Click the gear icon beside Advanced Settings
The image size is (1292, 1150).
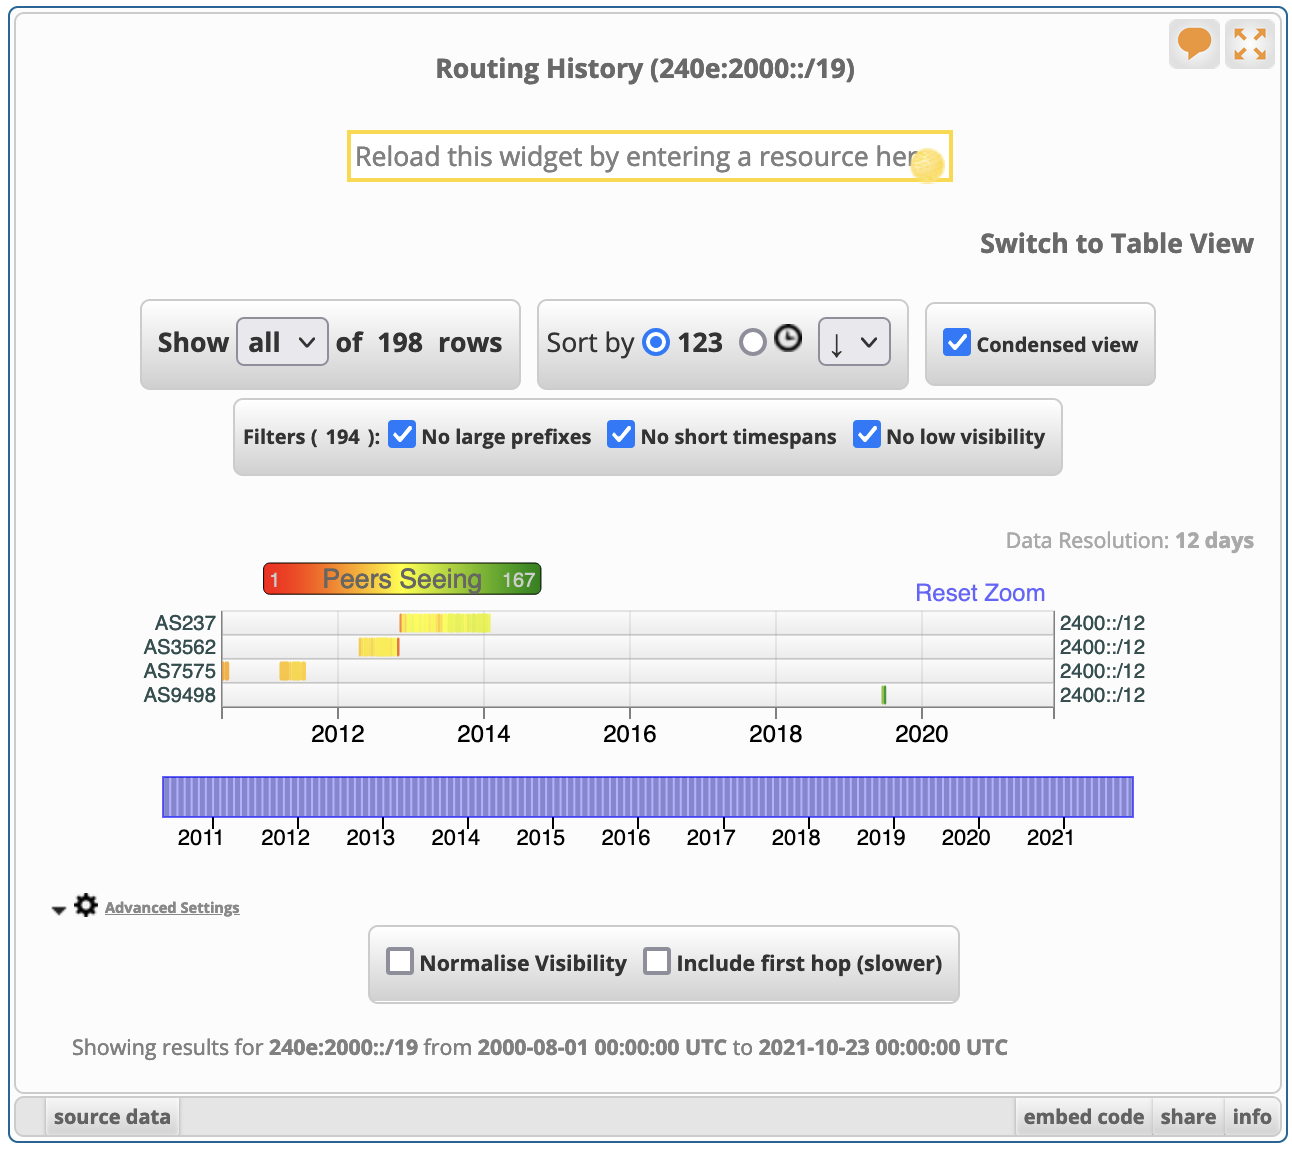[86, 905]
